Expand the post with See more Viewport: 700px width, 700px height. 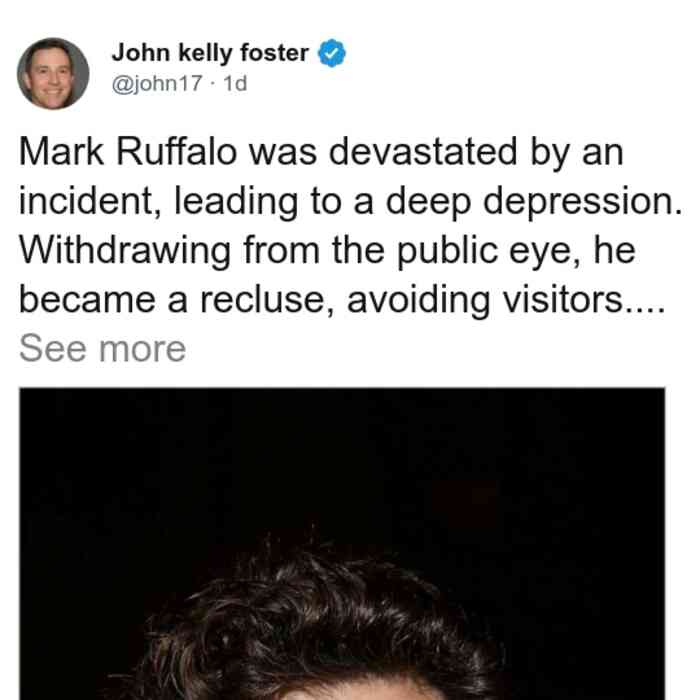coord(102,348)
